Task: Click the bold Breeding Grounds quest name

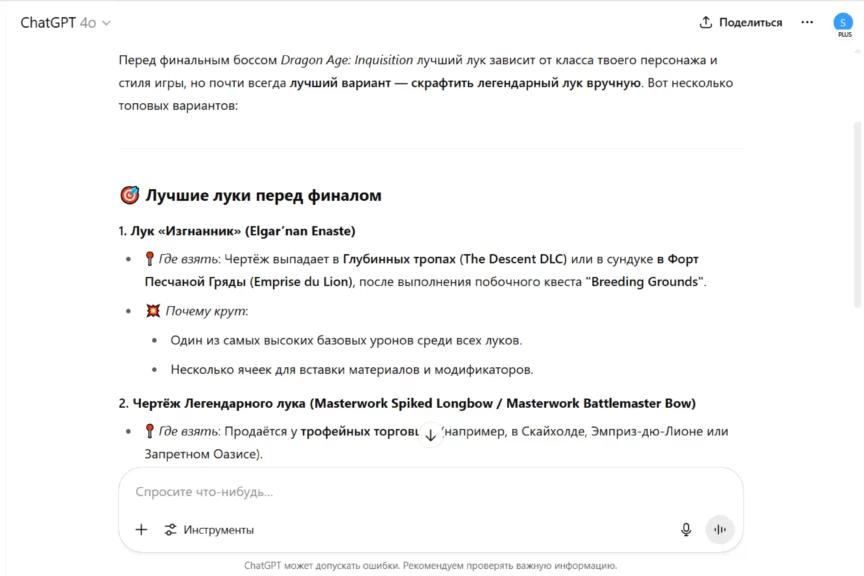Action: [x=647, y=282]
